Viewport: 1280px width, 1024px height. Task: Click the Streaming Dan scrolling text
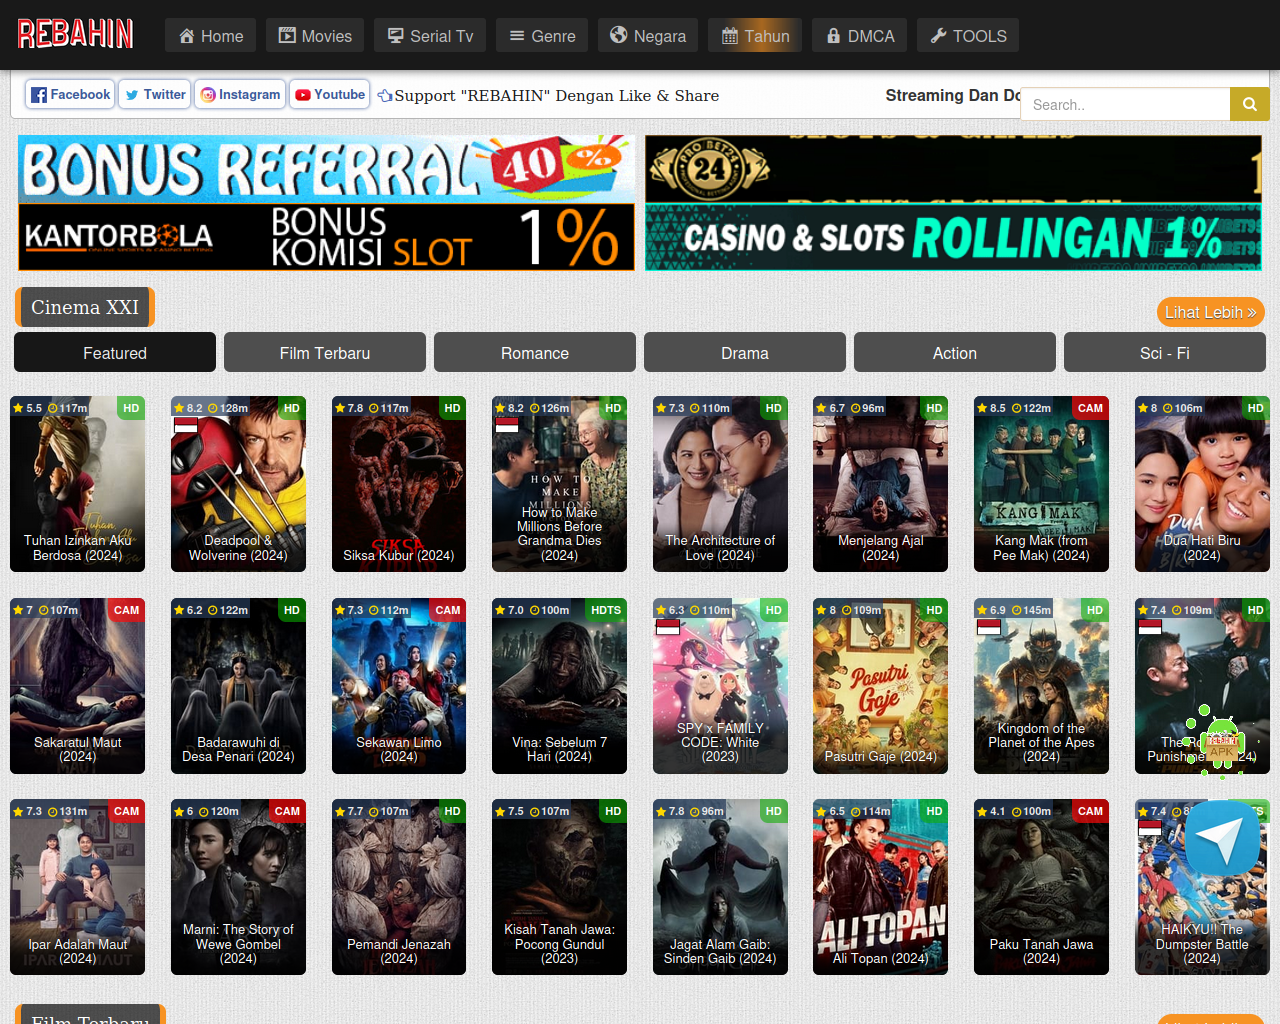pos(952,95)
